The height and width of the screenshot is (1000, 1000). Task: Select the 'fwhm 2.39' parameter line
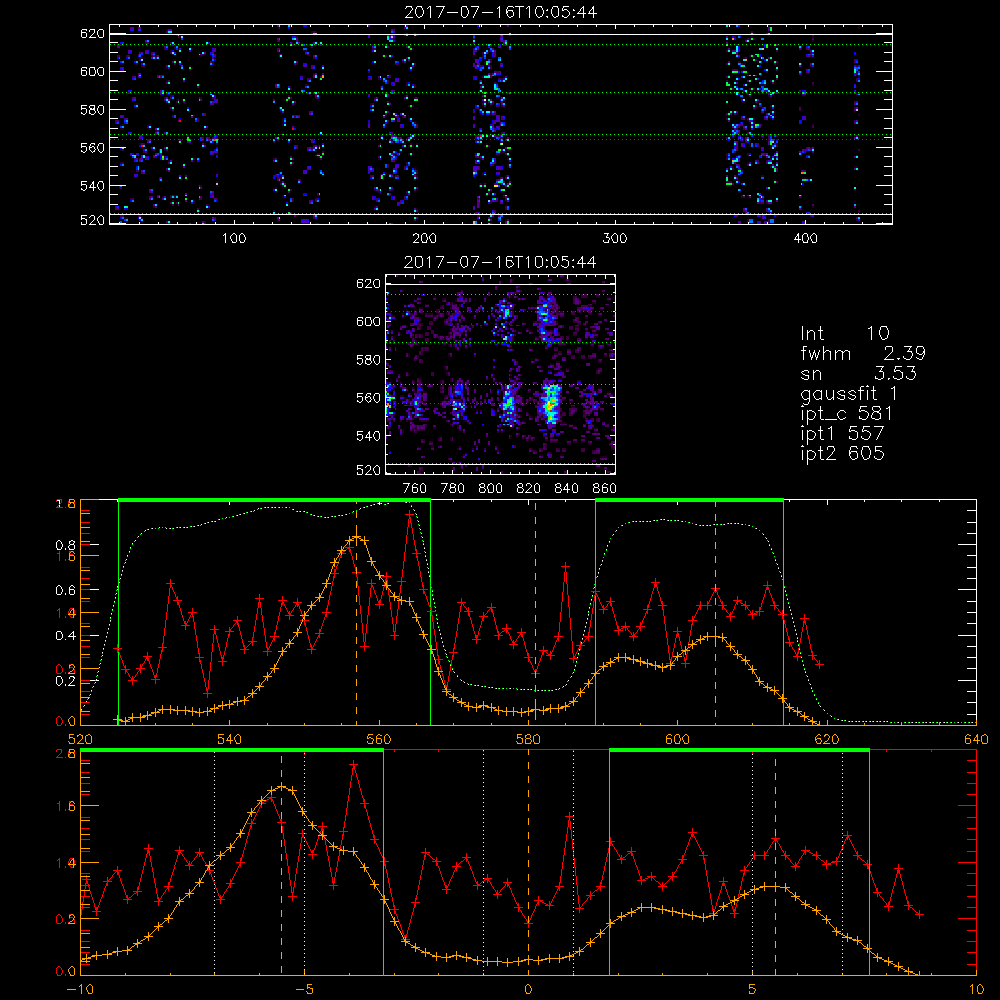(x=863, y=353)
